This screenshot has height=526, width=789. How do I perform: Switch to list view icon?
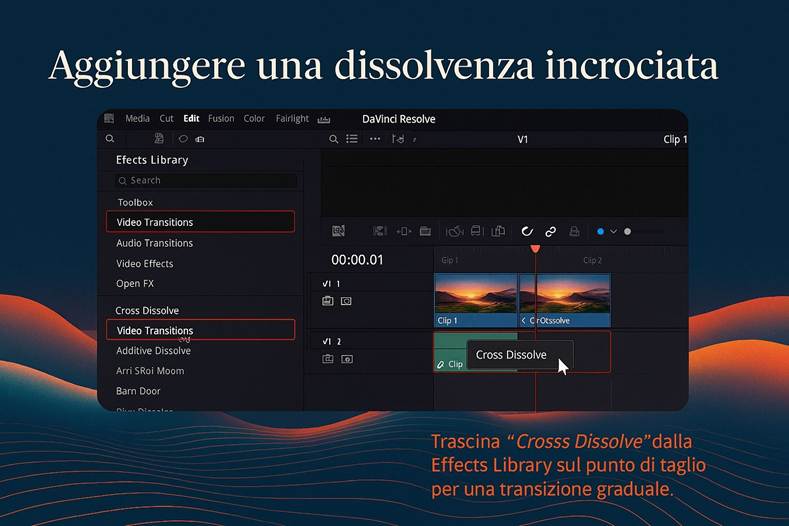[352, 138]
